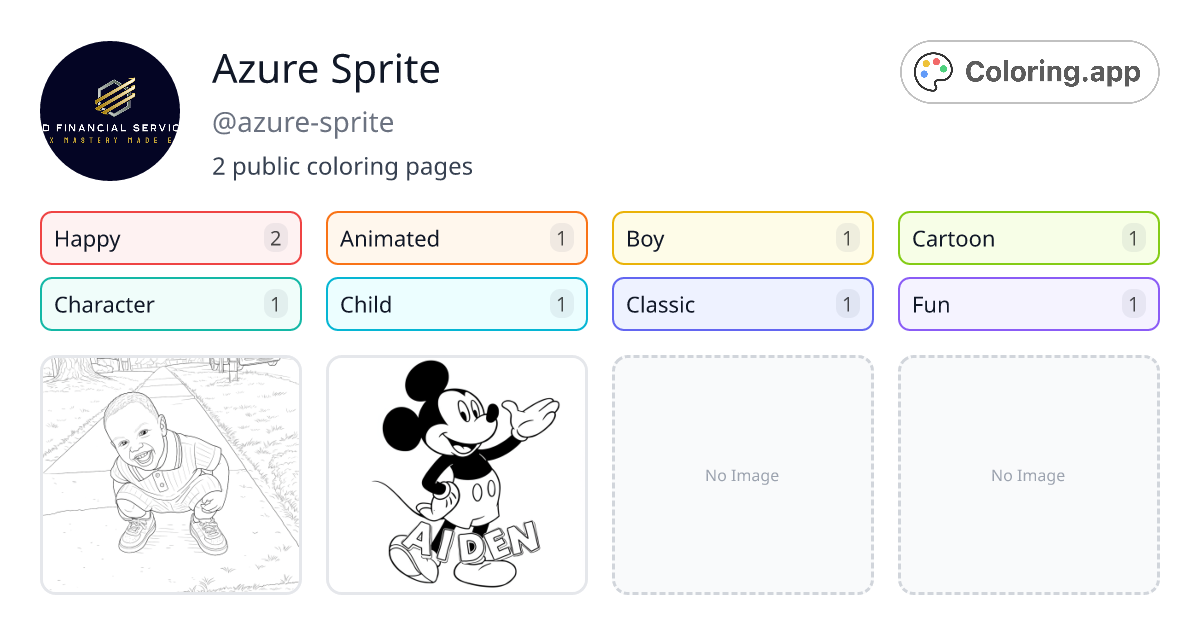Click the count badge on Fun tag
Image resolution: width=1200 pixels, height=630 pixels.
click(x=1133, y=304)
